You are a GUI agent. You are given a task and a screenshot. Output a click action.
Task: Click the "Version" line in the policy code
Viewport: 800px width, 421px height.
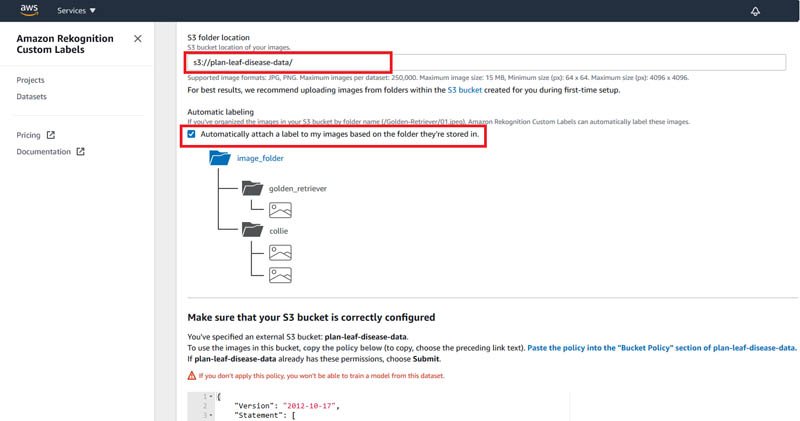pyautogui.click(x=287, y=406)
